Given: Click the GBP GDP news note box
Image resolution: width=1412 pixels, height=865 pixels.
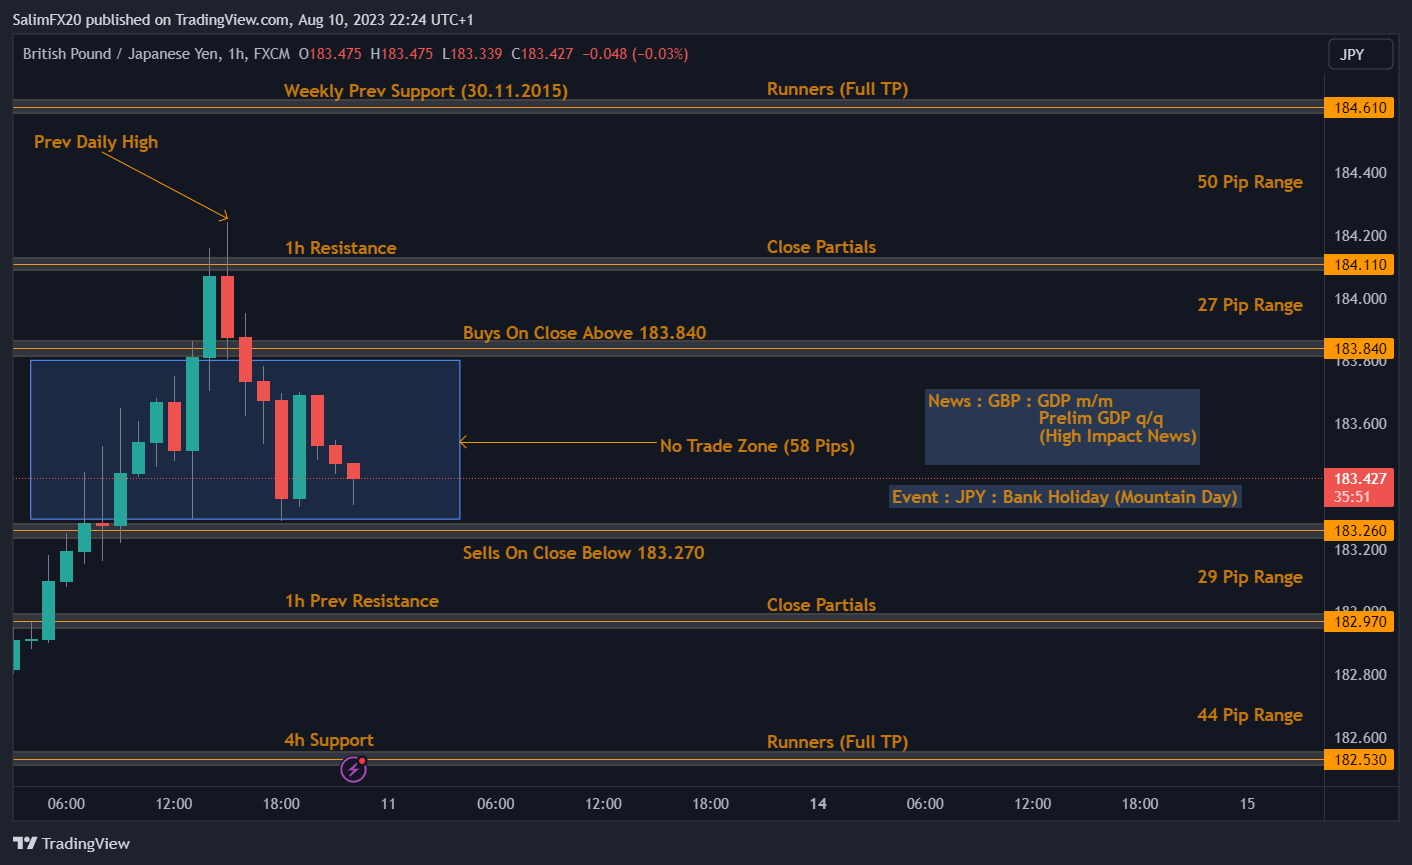Looking at the screenshot, I should coord(1062,427).
